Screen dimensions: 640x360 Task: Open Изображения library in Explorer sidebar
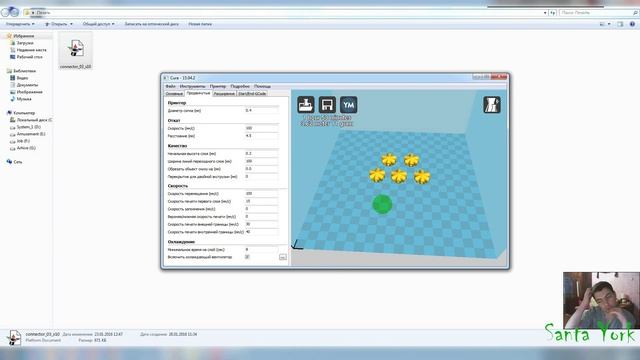29,92
